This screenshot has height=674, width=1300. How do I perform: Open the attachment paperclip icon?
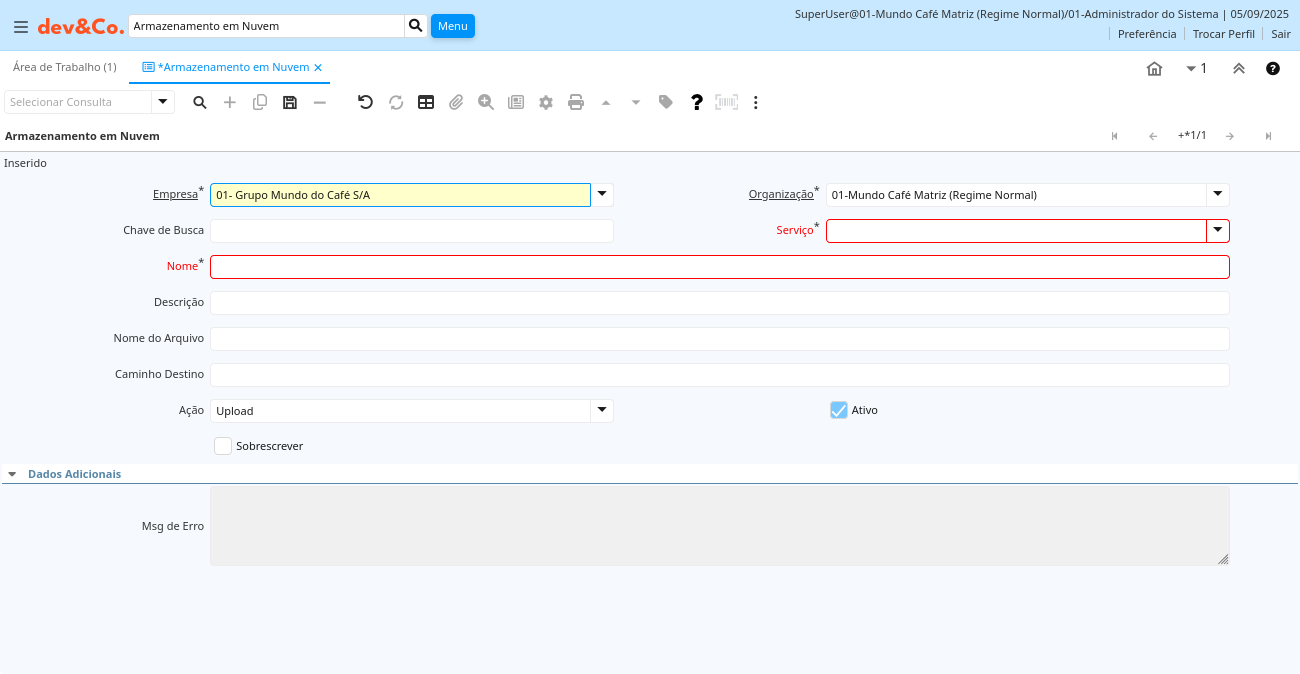click(456, 102)
